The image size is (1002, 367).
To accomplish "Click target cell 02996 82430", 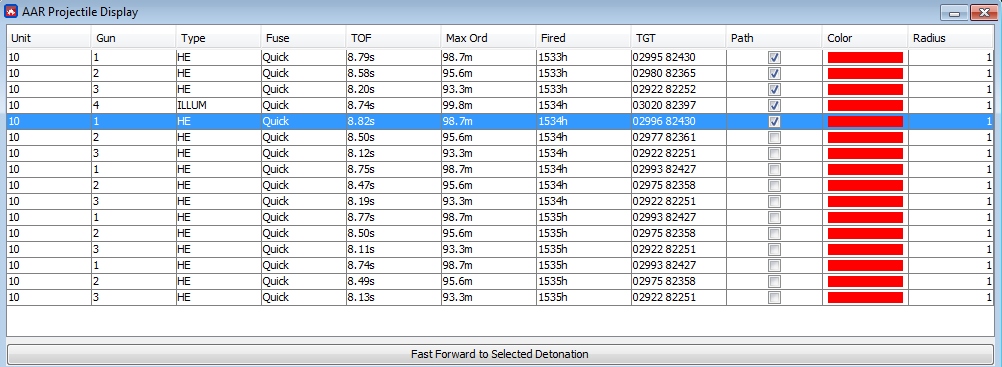I will point(678,121).
